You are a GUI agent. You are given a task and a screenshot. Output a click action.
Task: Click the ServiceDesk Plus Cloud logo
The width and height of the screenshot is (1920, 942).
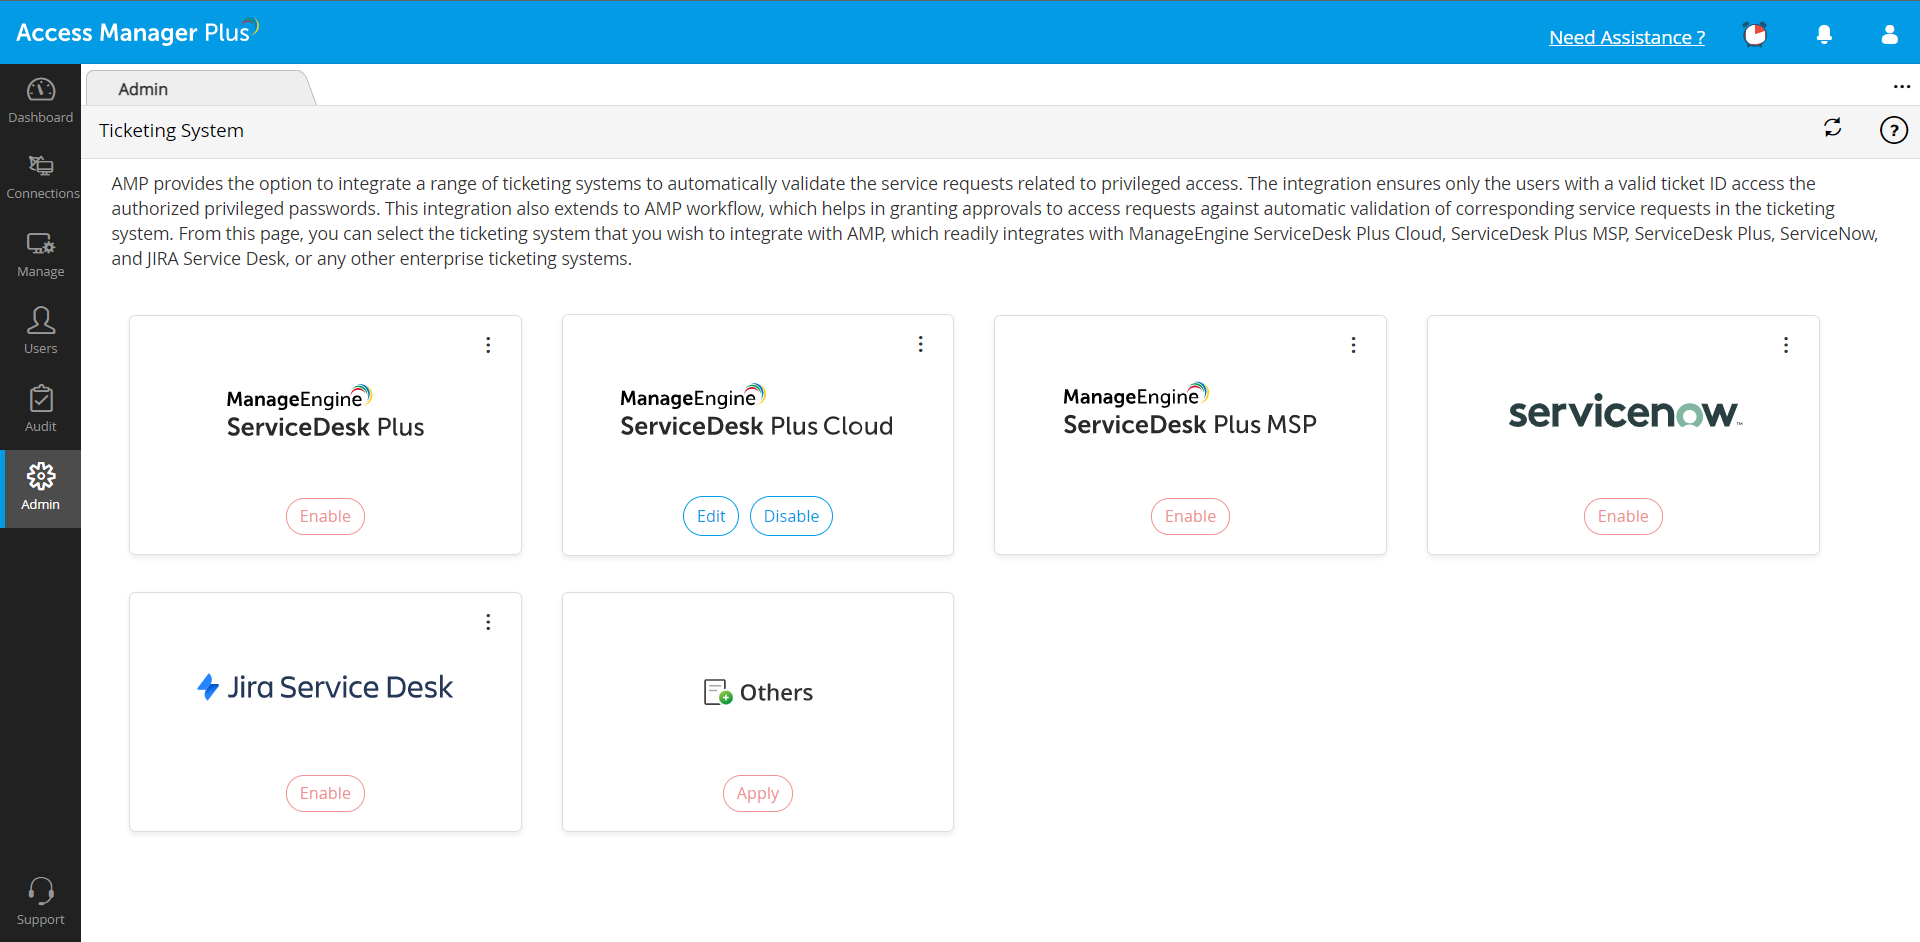point(757,411)
